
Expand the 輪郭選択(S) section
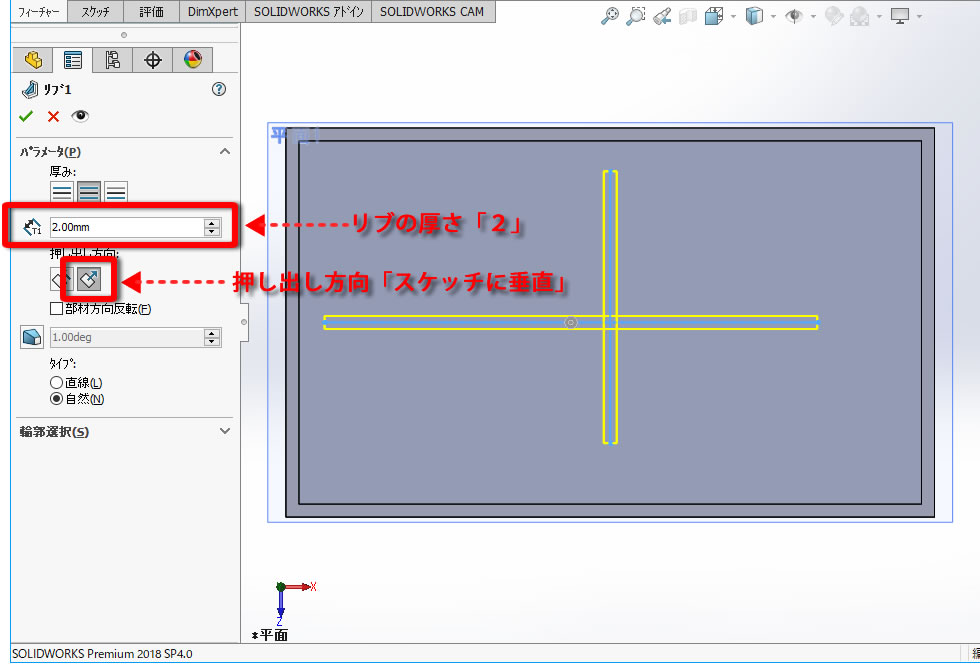coord(225,431)
